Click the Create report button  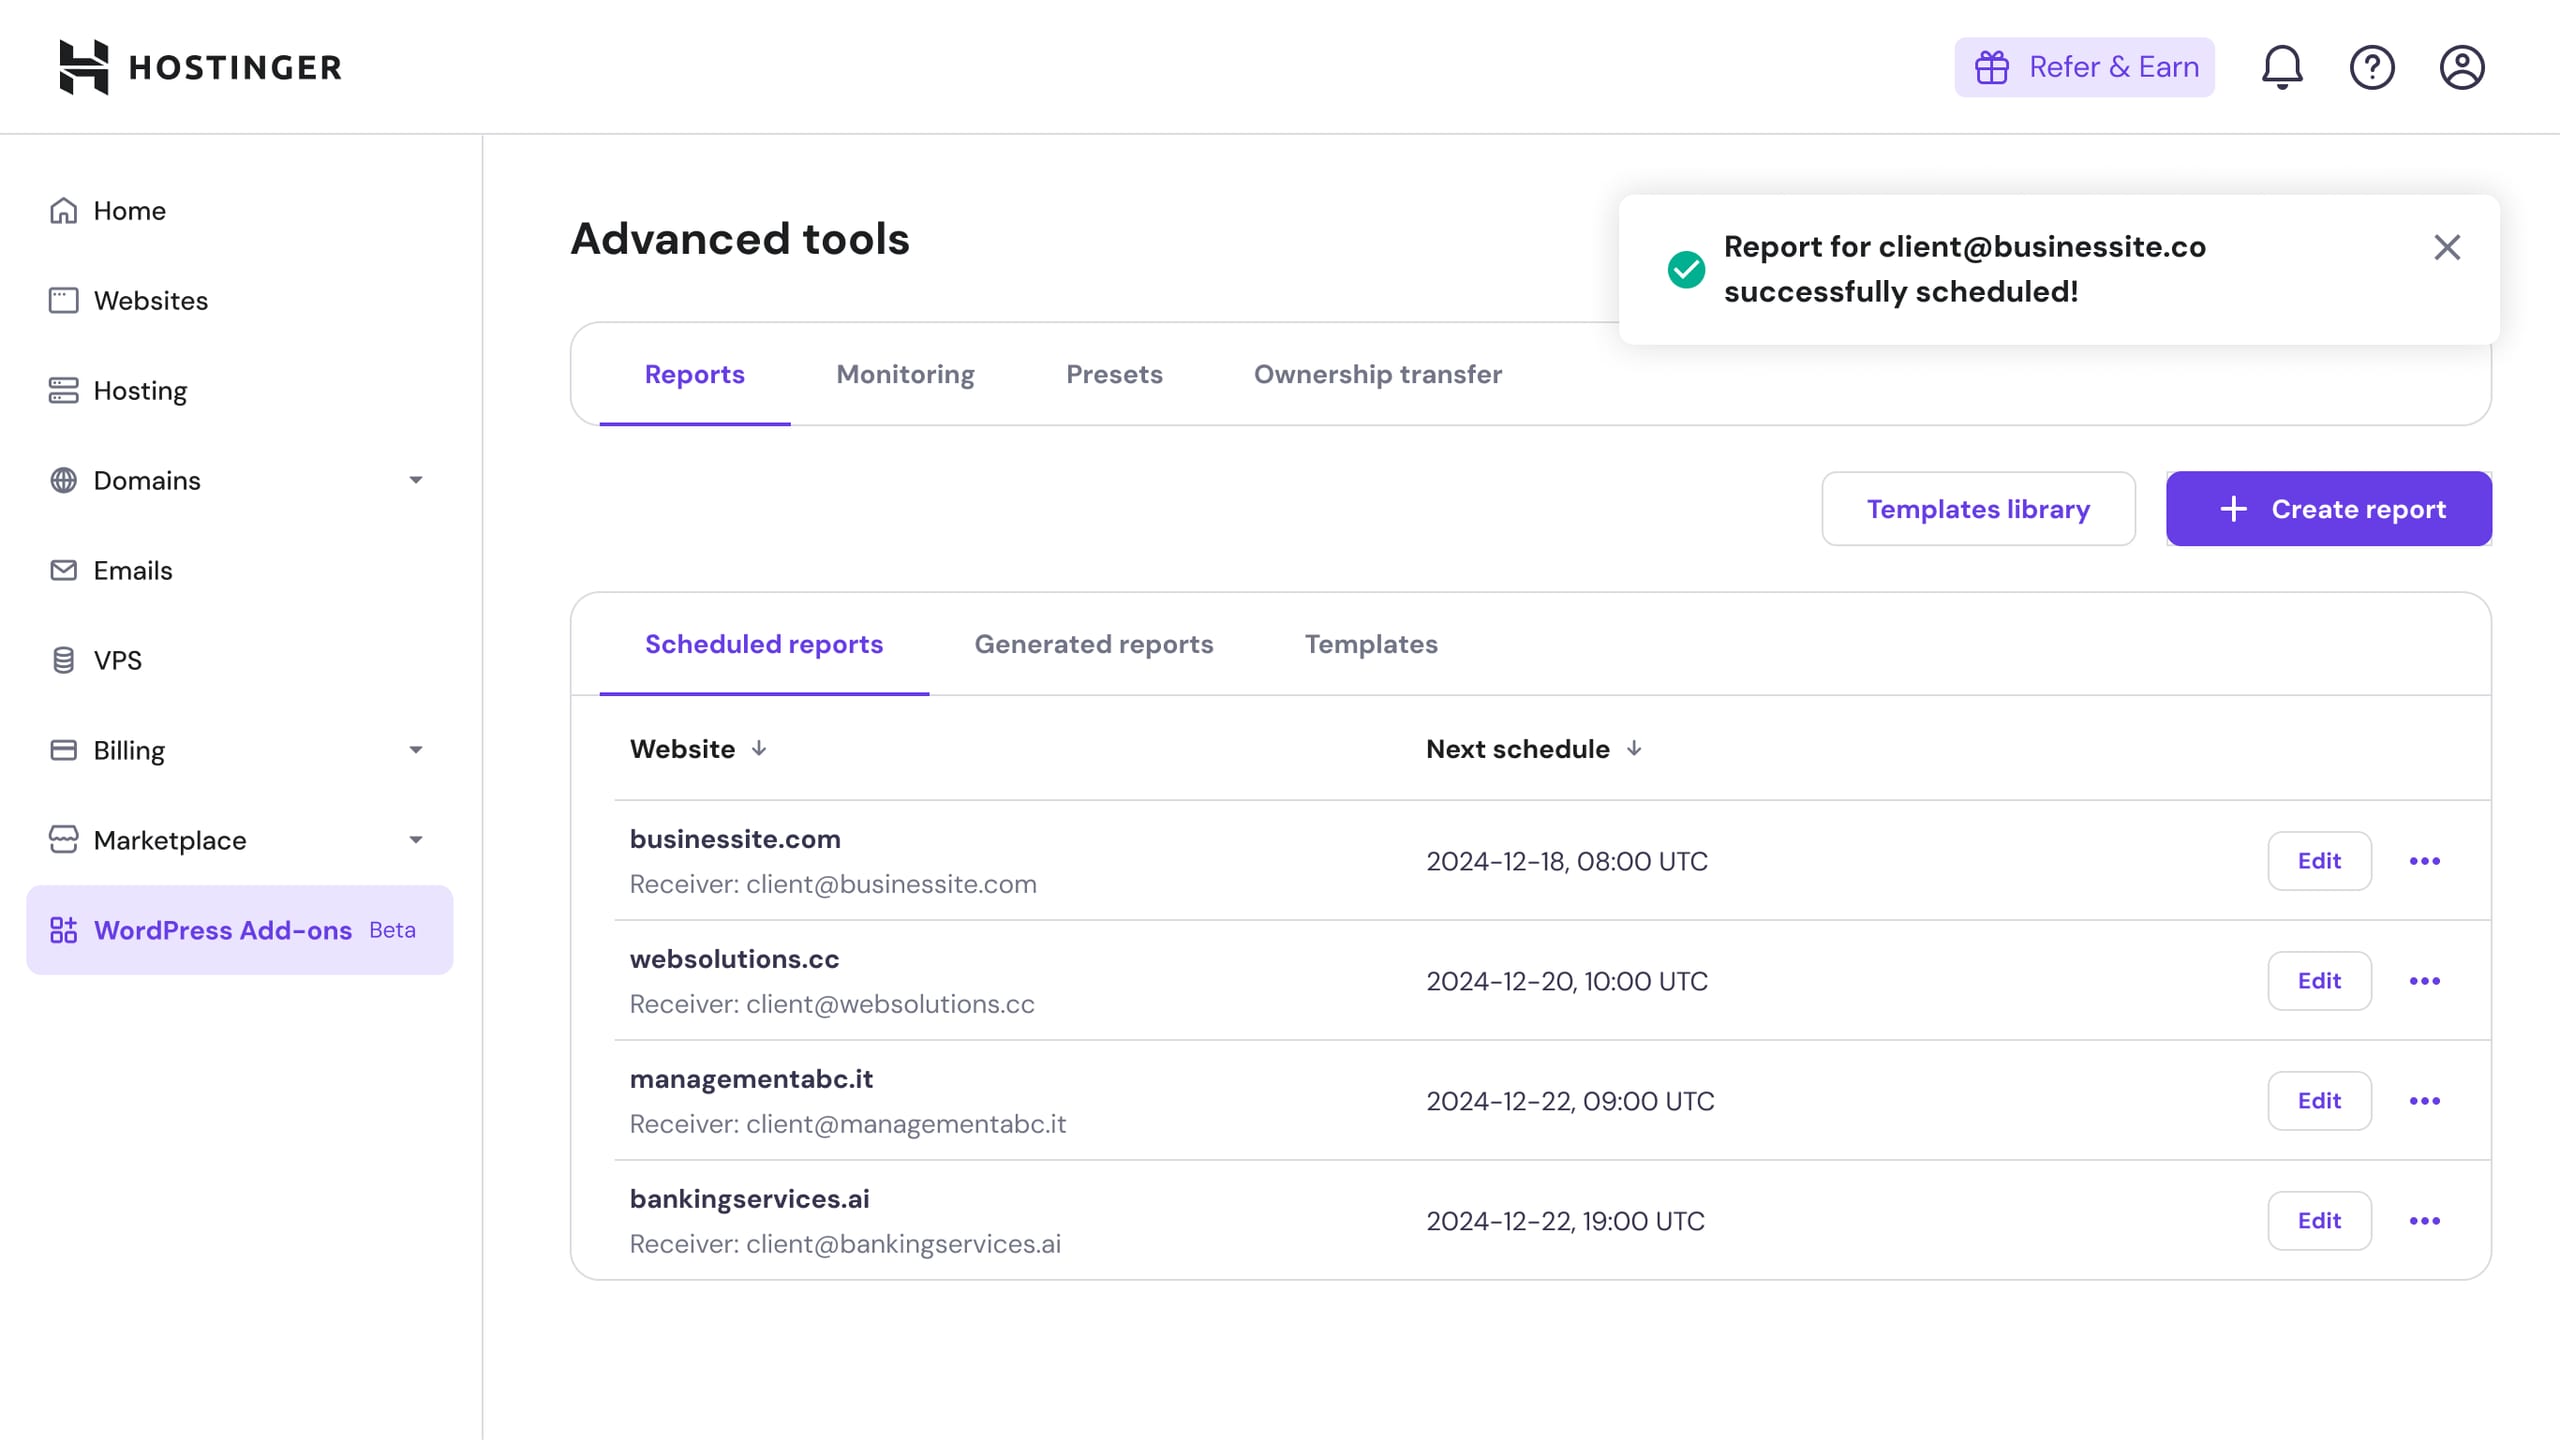pyautogui.click(x=2328, y=509)
